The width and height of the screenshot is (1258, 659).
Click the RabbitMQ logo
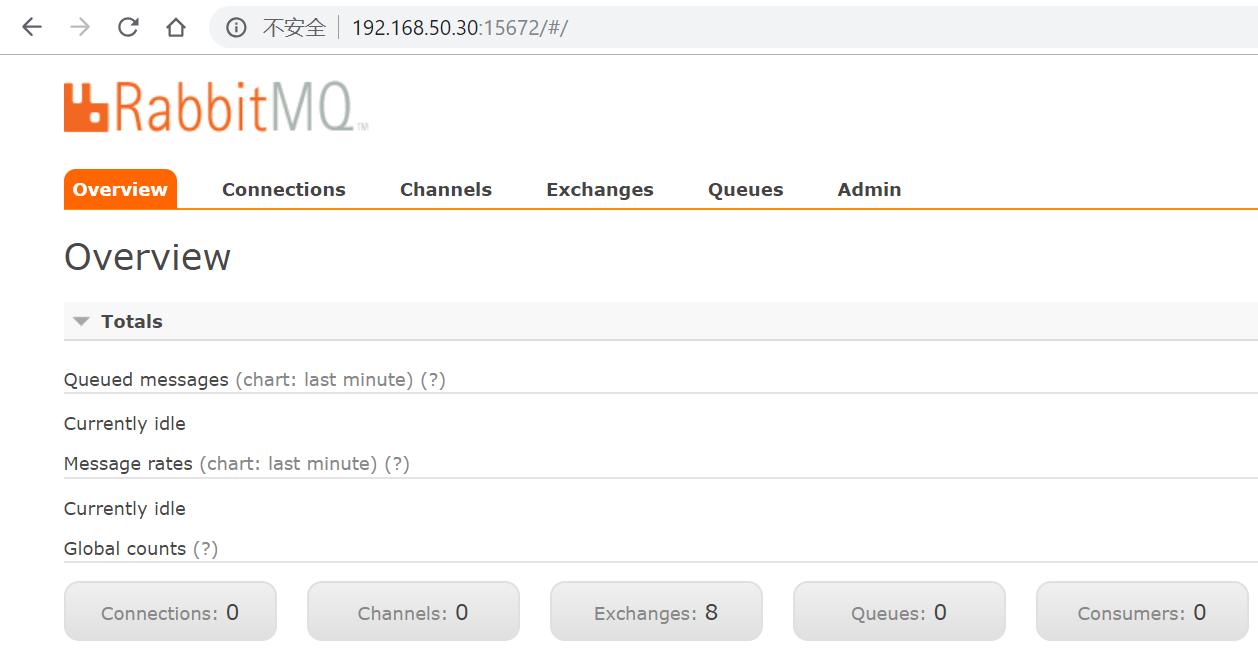(x=216, y=107)
